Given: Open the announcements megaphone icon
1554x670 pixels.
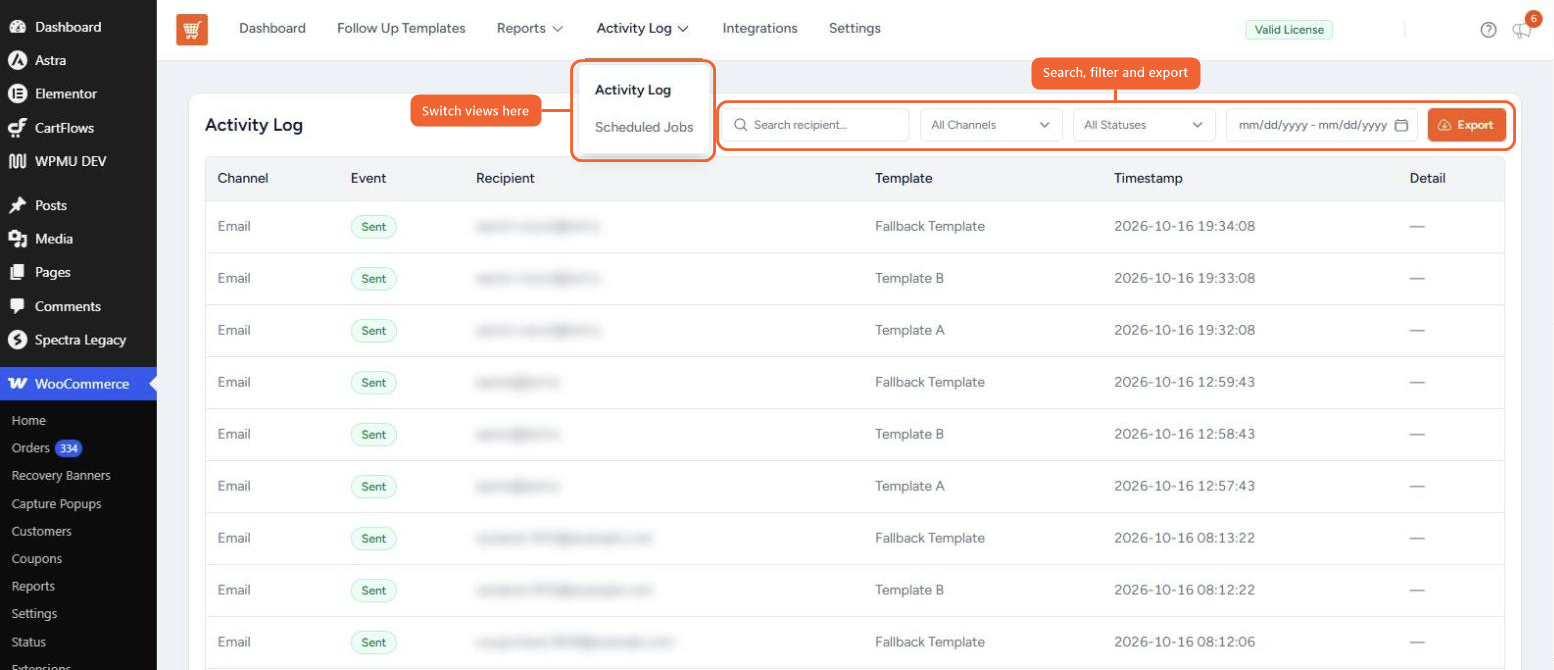Looking at the screenshot, I should [x=1522, y=31].
